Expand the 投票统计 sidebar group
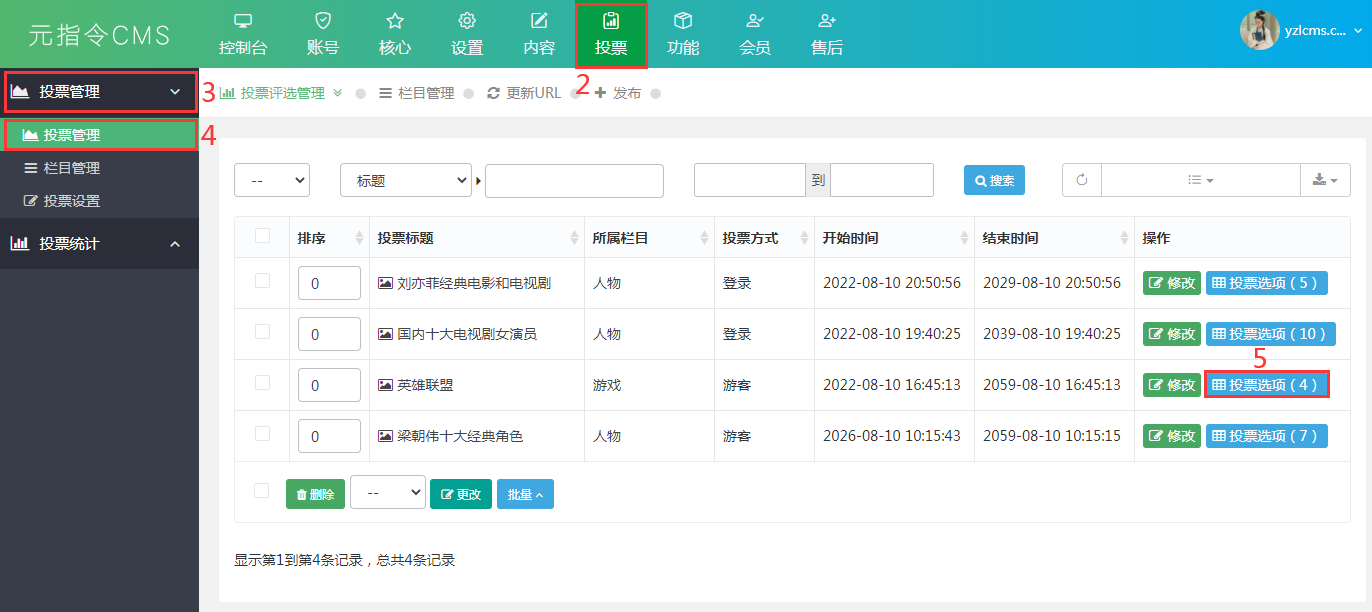Viewport: 1372px width, 612px height. pyautogui.click(x=99, y=244)
